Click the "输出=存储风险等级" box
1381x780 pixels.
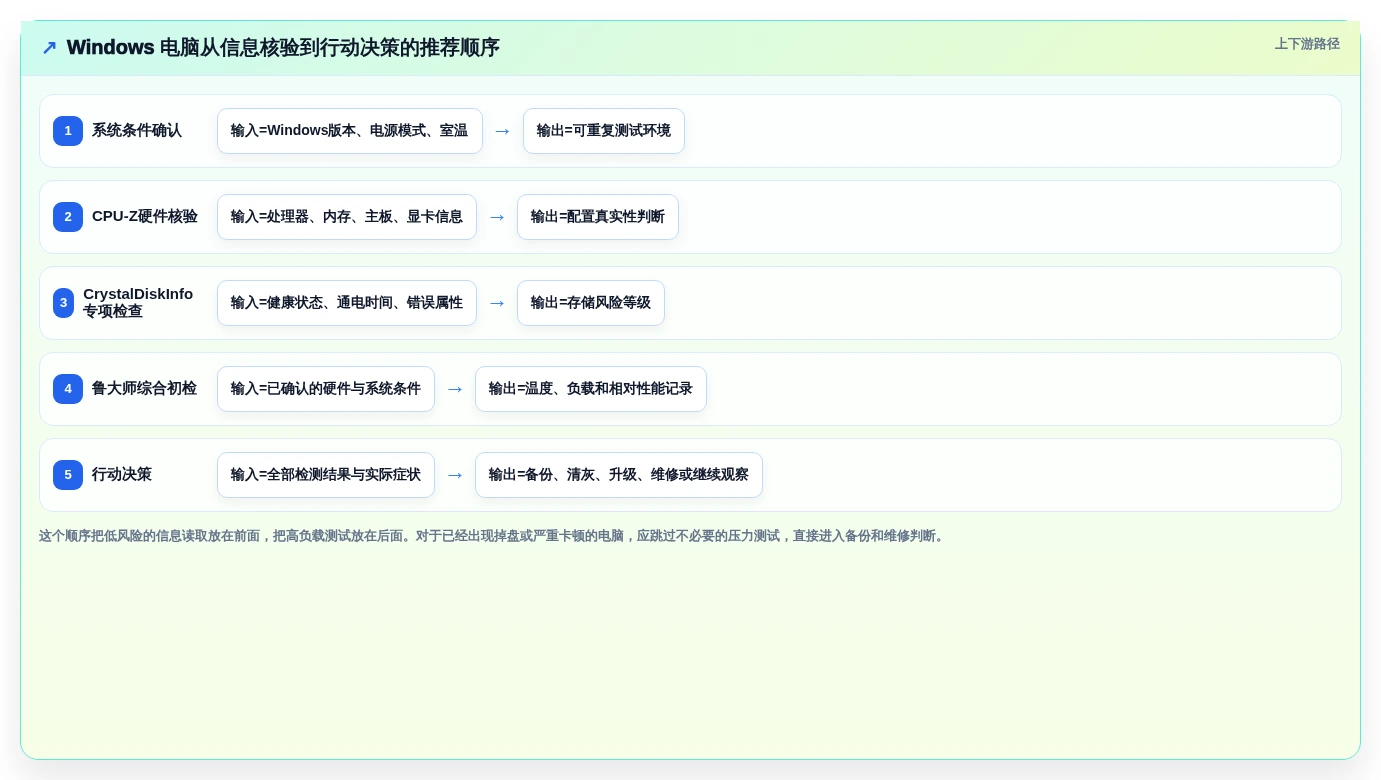pos(591,303)
